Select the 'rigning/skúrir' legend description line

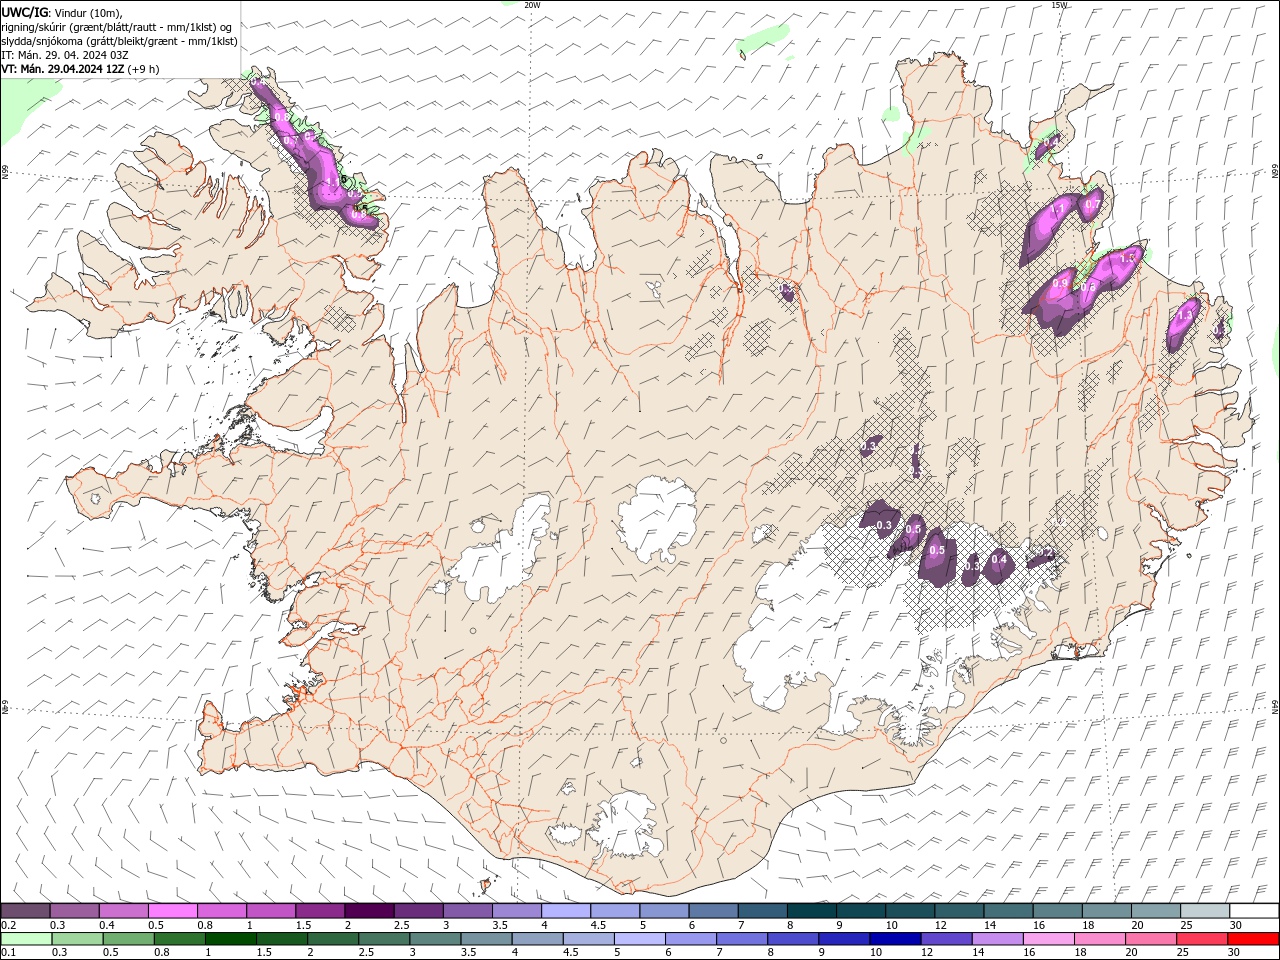click(x=116, y=26)
